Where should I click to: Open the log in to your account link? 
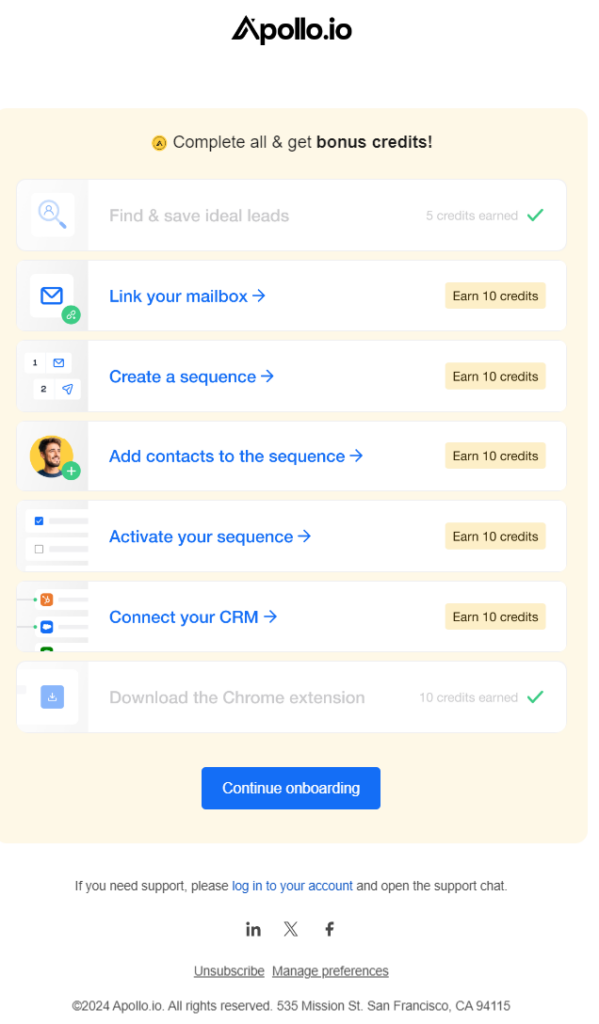[x=291, y=886]
